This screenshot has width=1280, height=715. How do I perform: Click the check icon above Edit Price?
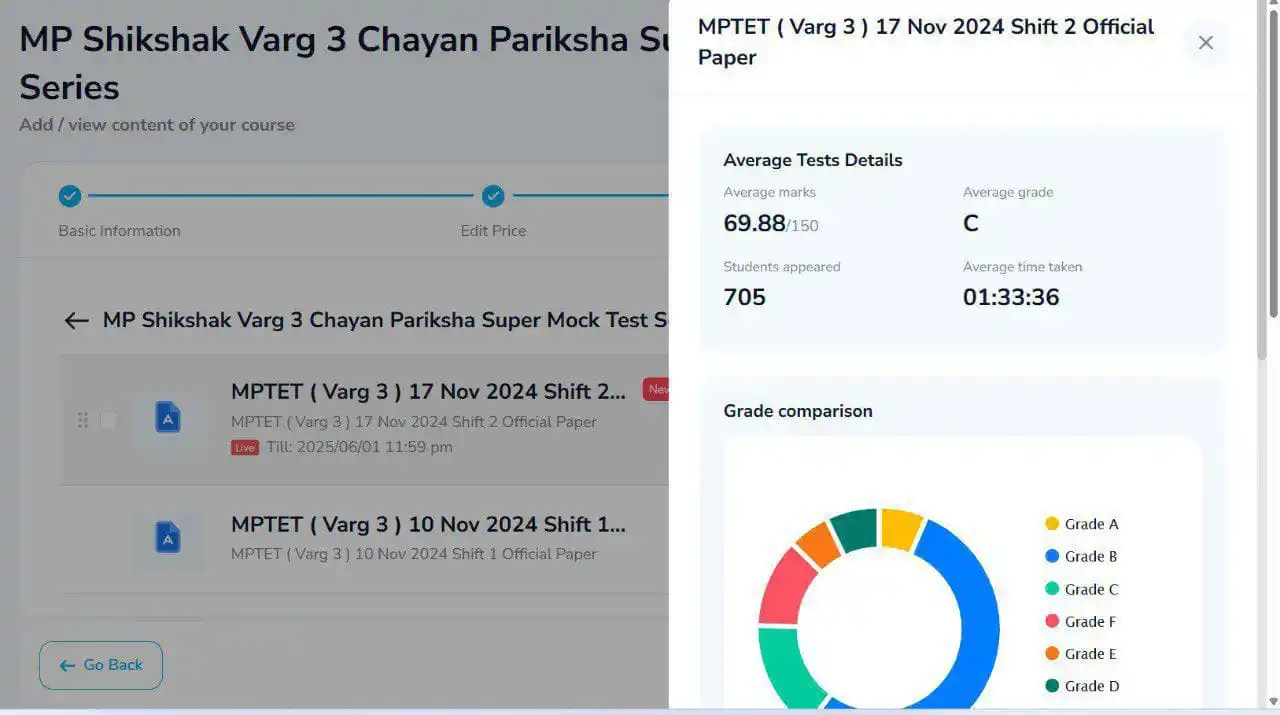pos(493,196)
